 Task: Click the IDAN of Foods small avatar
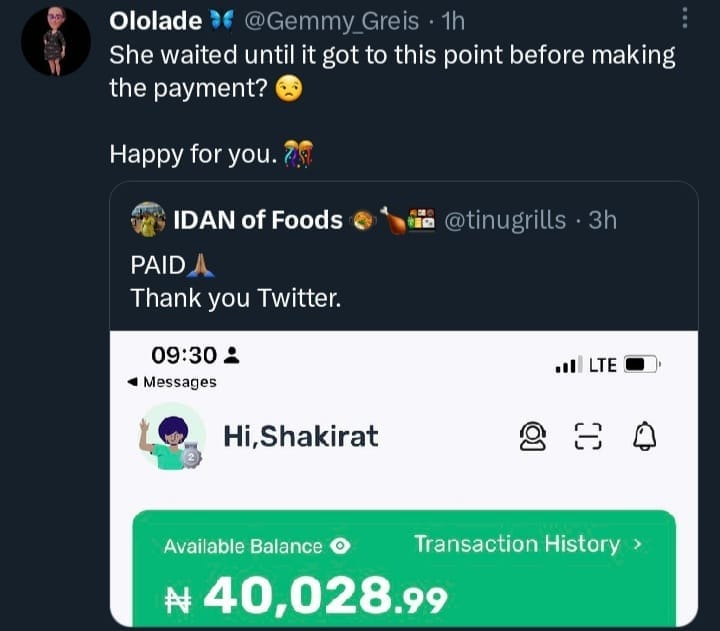(x=148, y=220)
